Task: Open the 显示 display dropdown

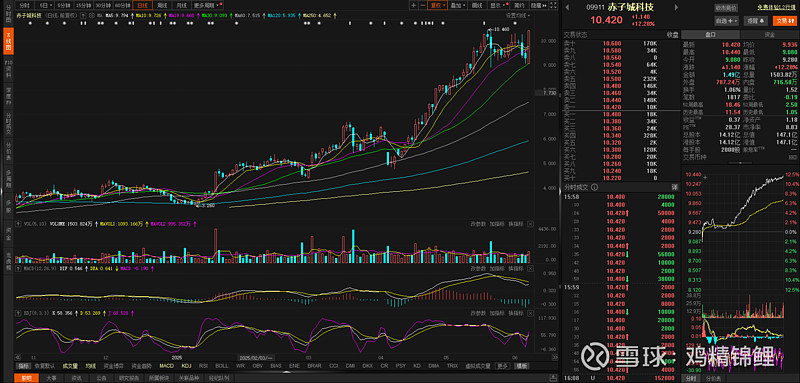Action: click(x=497, y=5)
